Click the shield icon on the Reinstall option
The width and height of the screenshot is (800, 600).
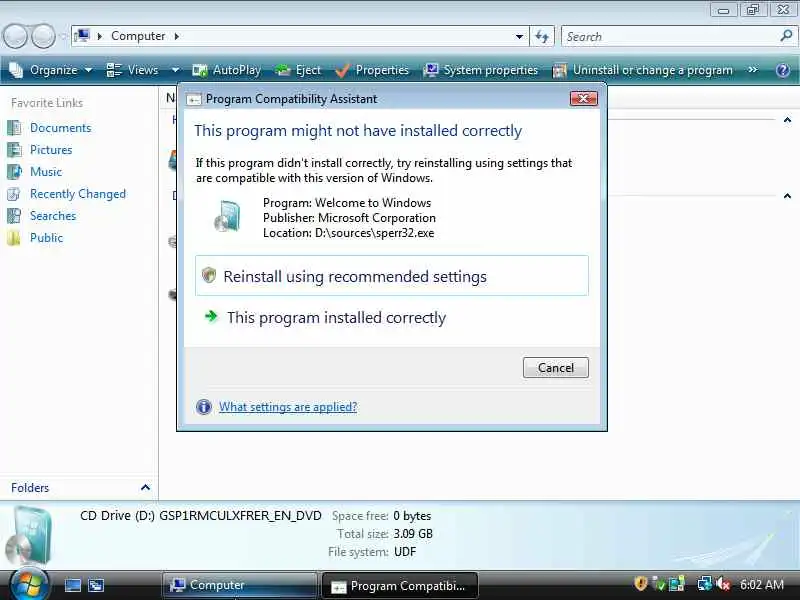click(x=209, y=275)
